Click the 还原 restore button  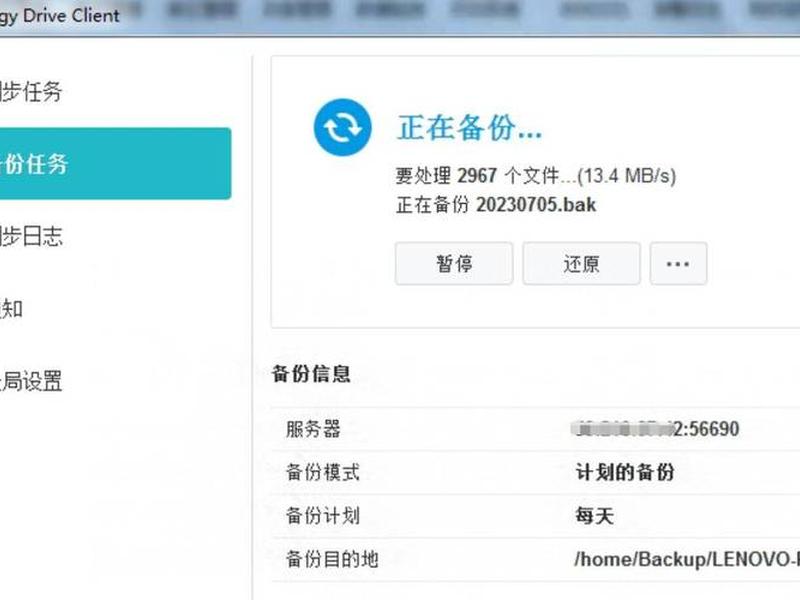click(581, 263)
